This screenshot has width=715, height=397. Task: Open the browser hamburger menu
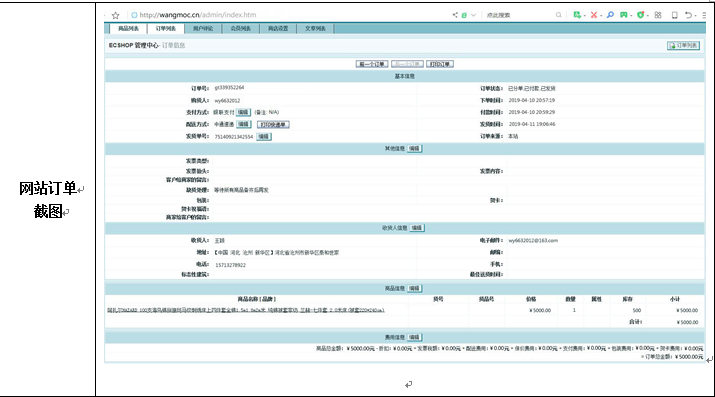tap(704, 15)
